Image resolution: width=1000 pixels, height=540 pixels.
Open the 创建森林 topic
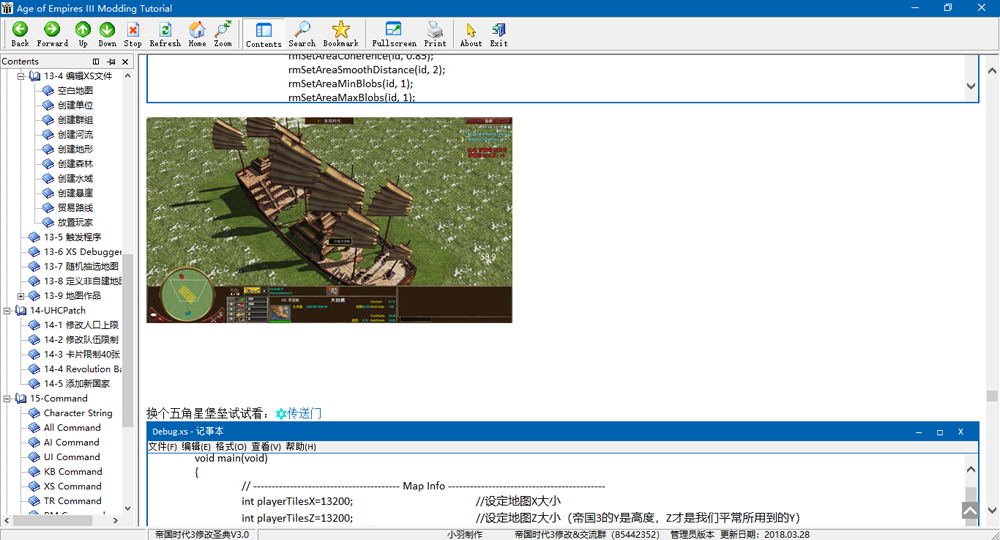75,164
